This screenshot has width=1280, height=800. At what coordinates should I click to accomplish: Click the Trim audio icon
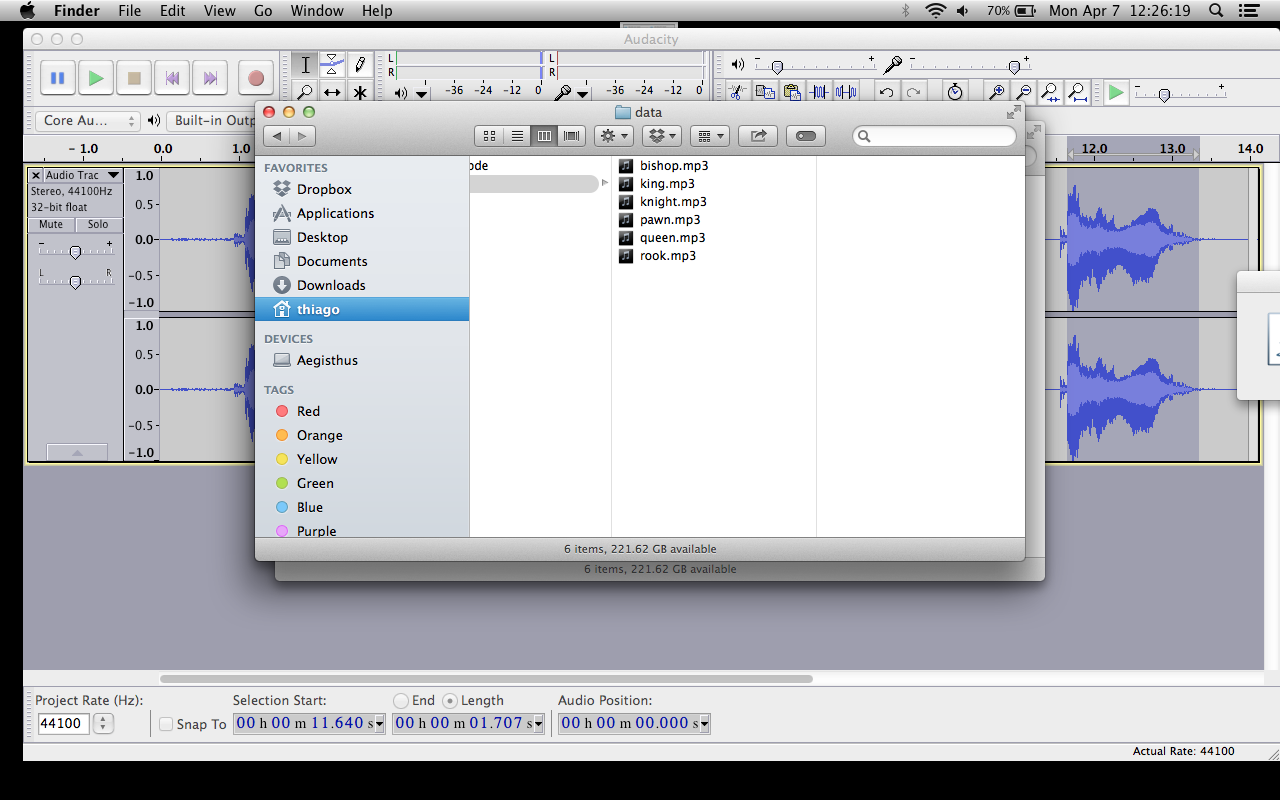[819, 92]
